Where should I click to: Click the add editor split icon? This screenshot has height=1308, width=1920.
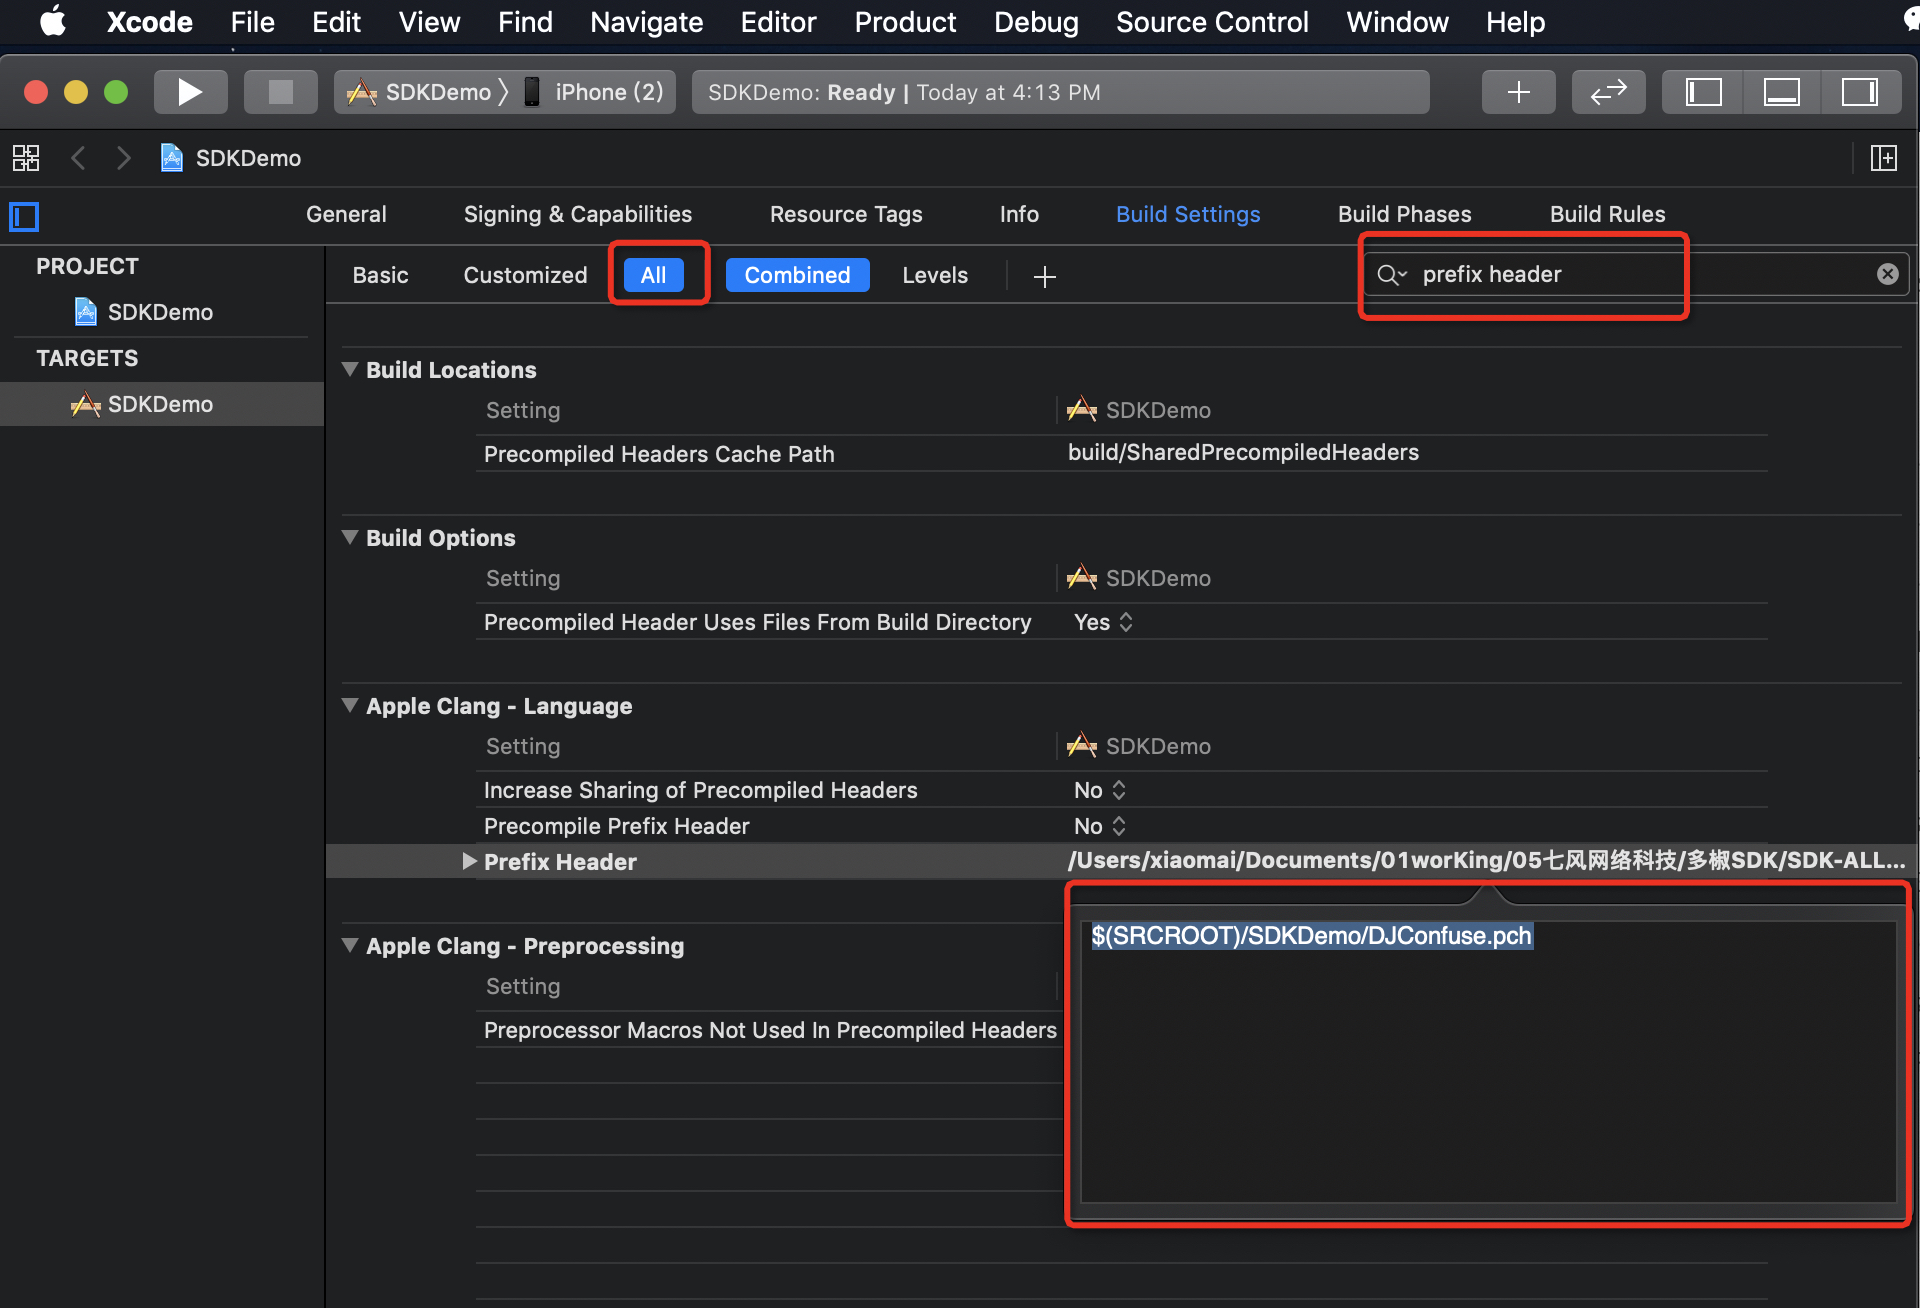[1884, 158]
